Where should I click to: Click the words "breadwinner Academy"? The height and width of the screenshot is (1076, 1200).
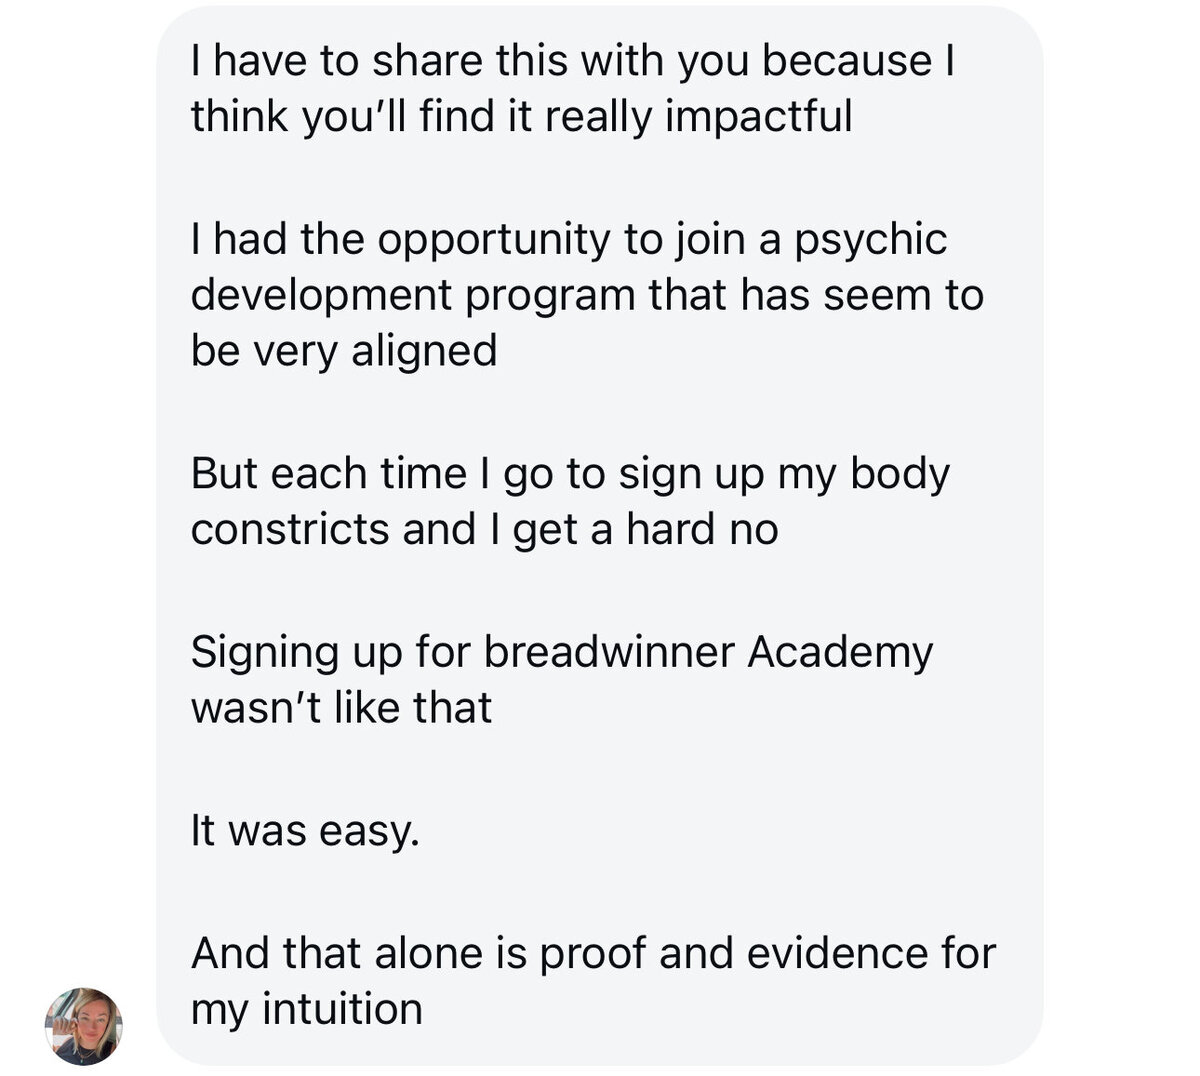click(x=708, y=652)
